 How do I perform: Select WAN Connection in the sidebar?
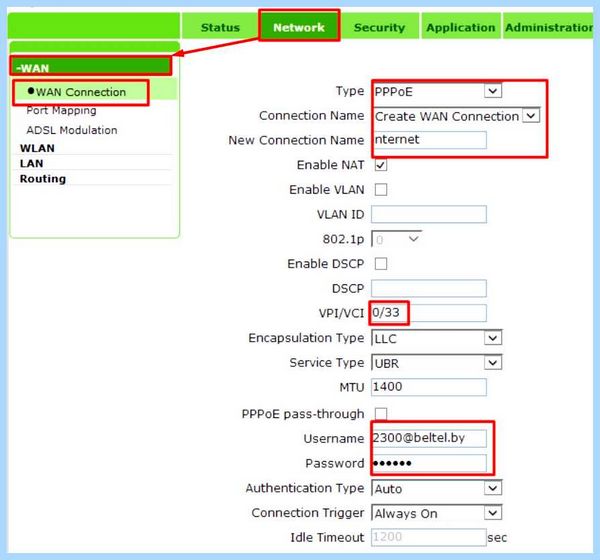pos(81,92)
